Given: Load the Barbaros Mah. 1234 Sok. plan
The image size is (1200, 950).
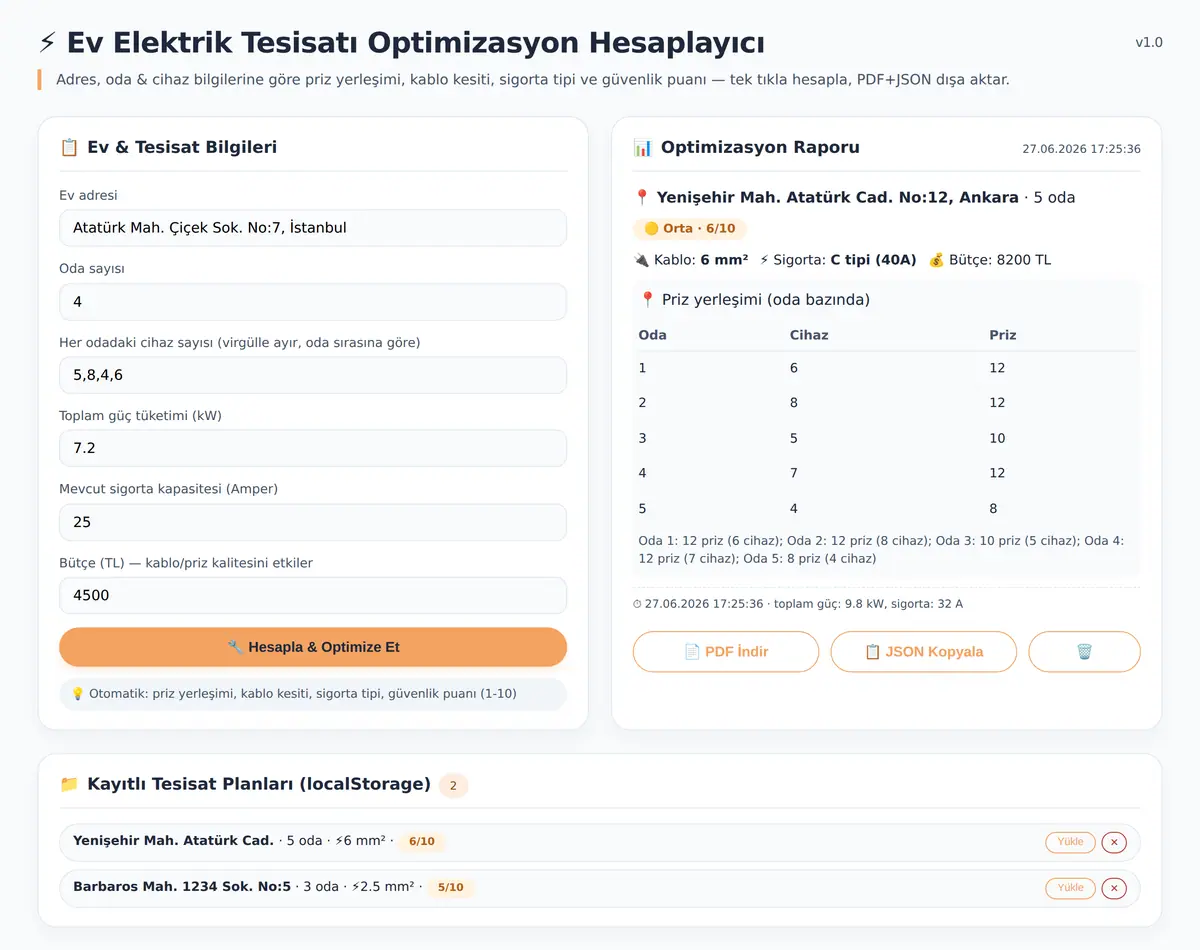Looking at the screenshot, I should point(1070,888).
